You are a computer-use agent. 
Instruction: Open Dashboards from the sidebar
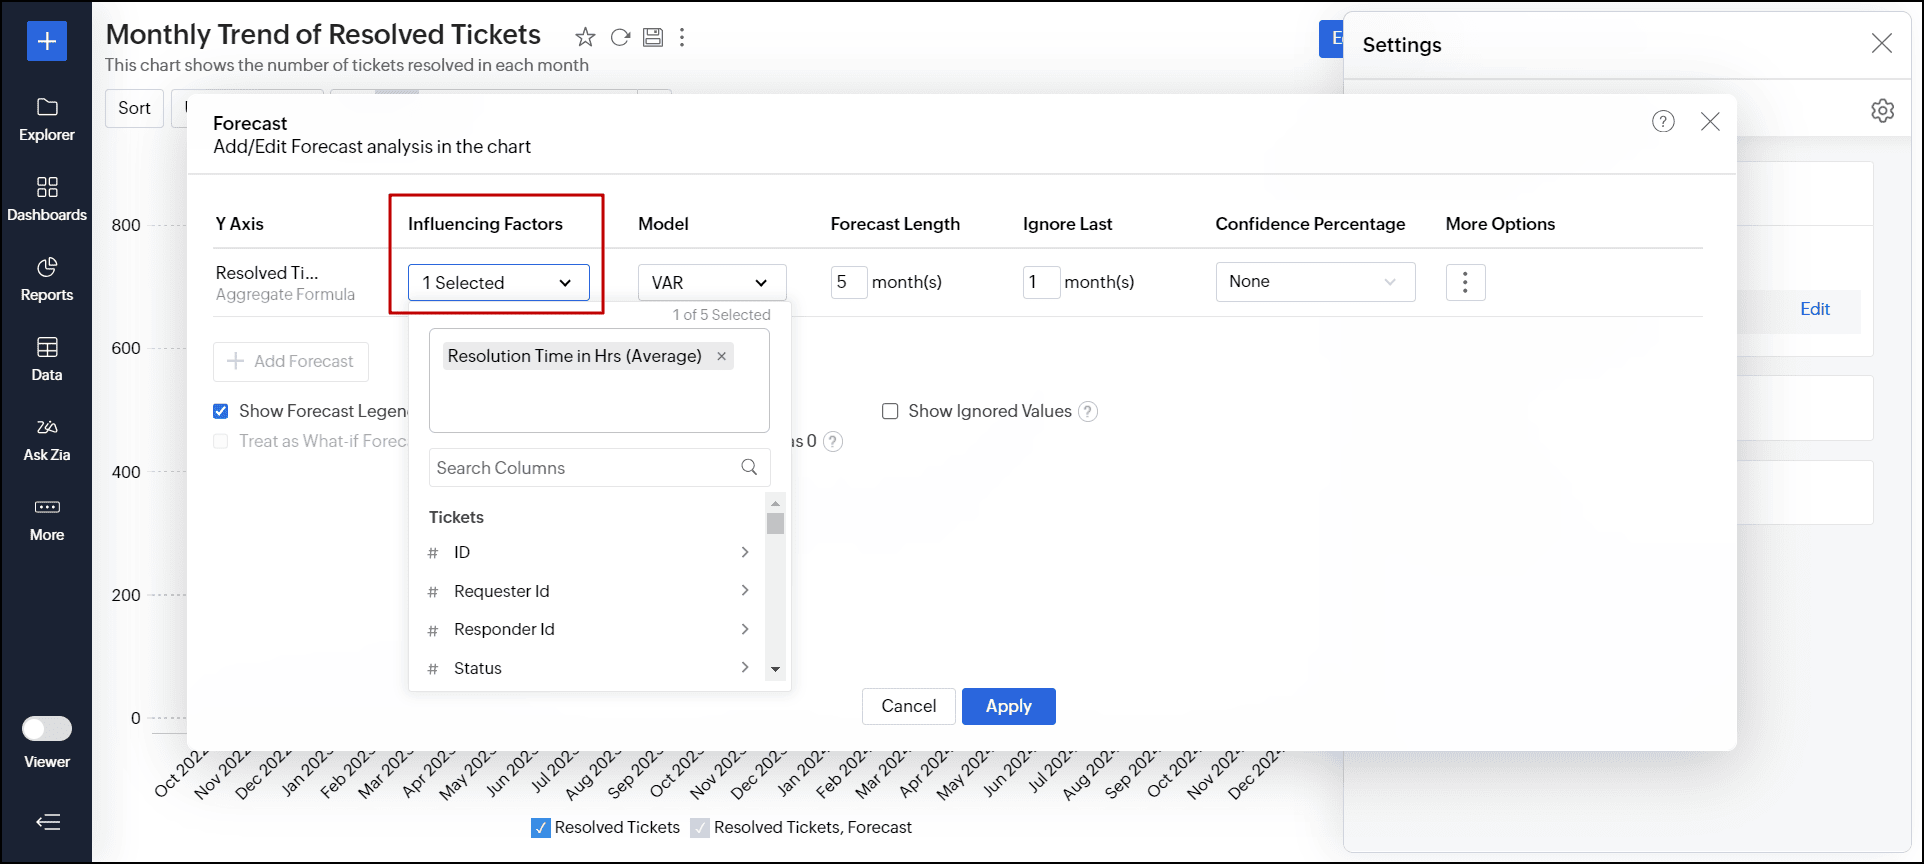47,199
